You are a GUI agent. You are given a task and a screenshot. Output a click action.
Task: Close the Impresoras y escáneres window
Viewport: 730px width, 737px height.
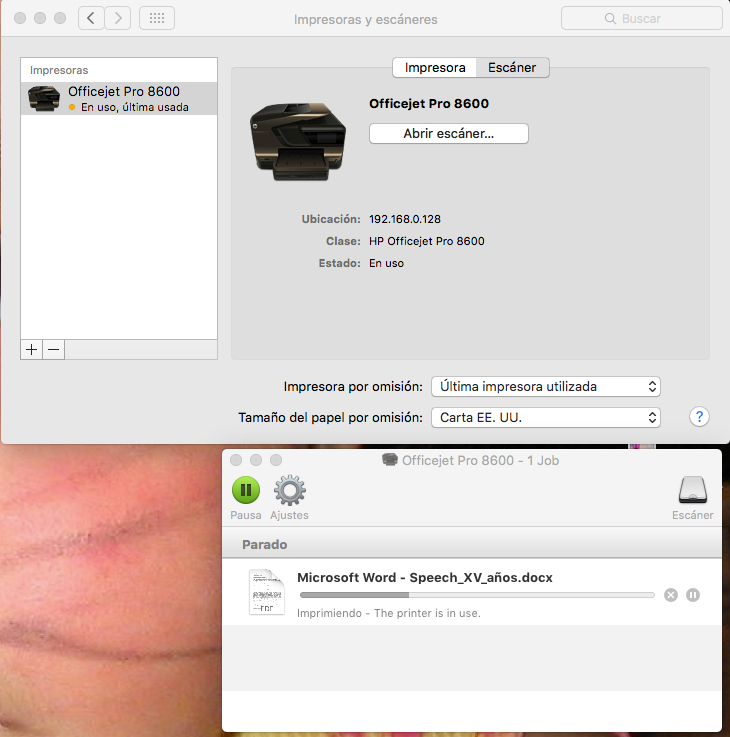(20, 18)
